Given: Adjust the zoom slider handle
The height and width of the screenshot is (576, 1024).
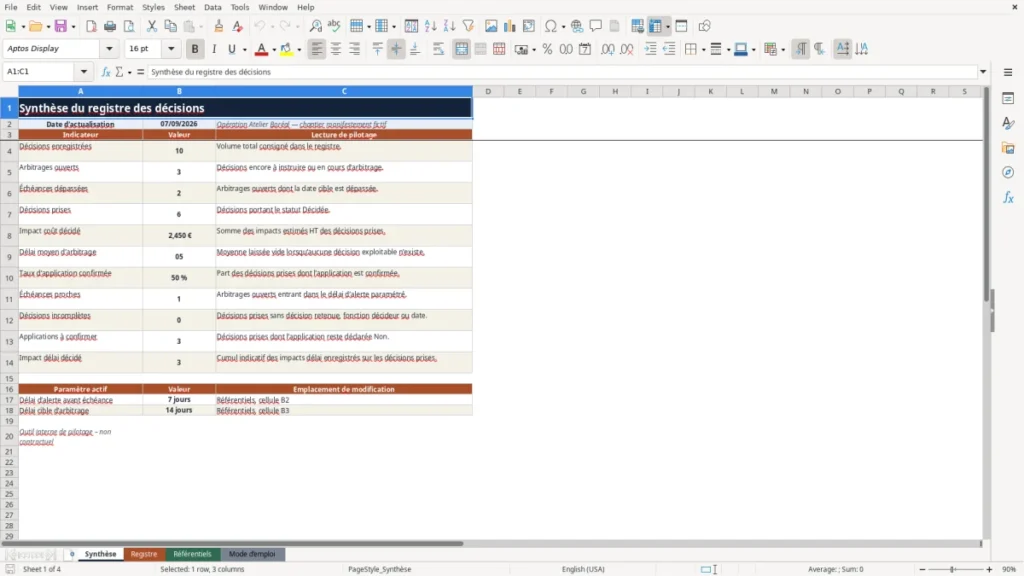Looking at the screenshot, I should coord(953,569).
